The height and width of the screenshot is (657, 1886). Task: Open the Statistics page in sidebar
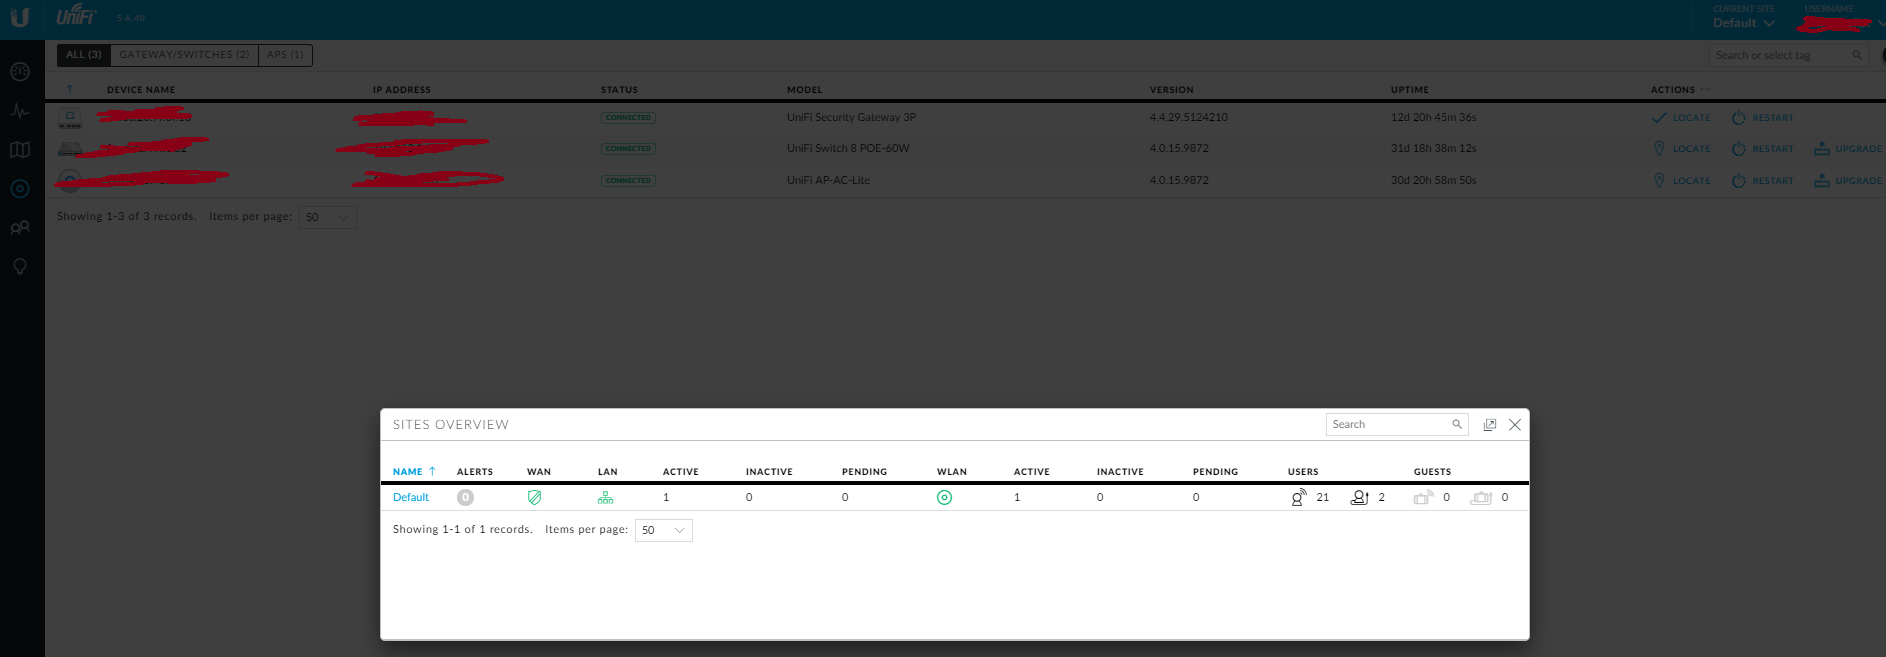click(20, 111)
